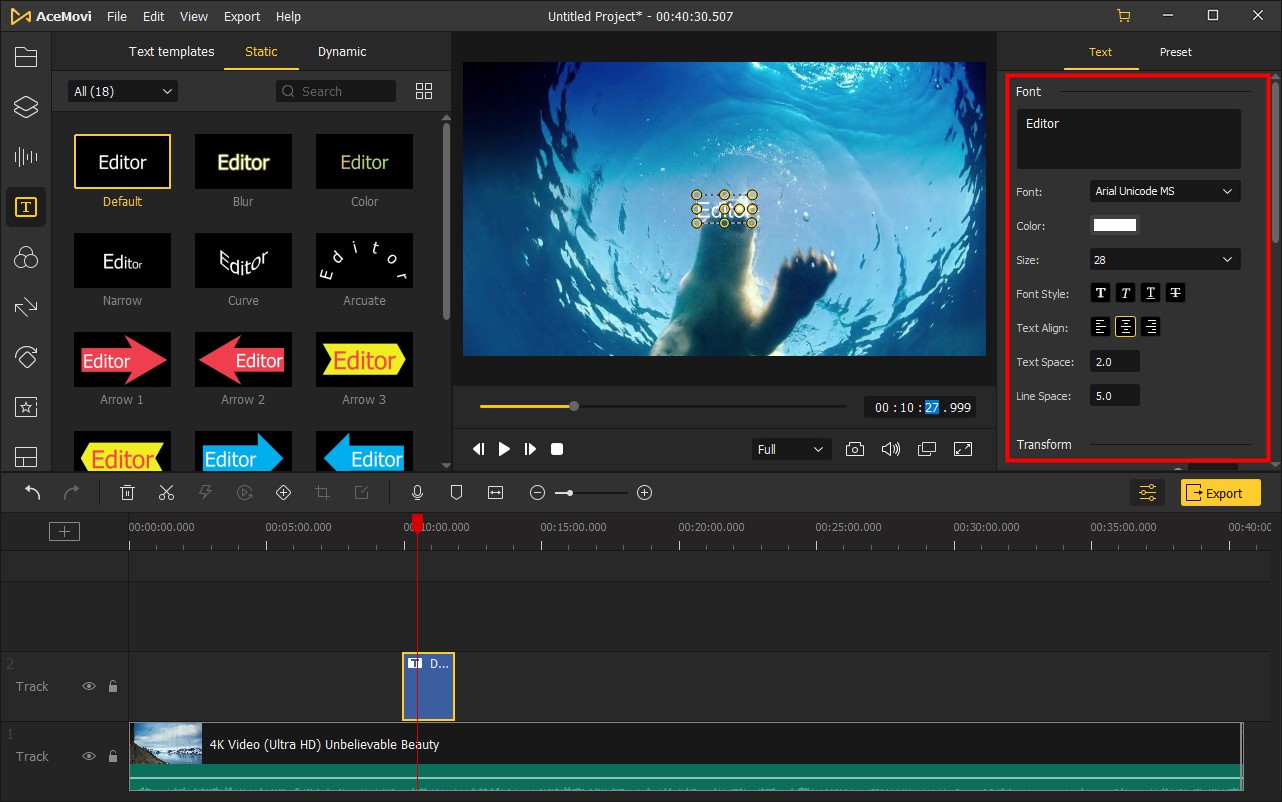Click the split scissors tool
Image resolution: width=1282 pixels, height=802 pixels.
pyautogui.click(x=166, y=492)
